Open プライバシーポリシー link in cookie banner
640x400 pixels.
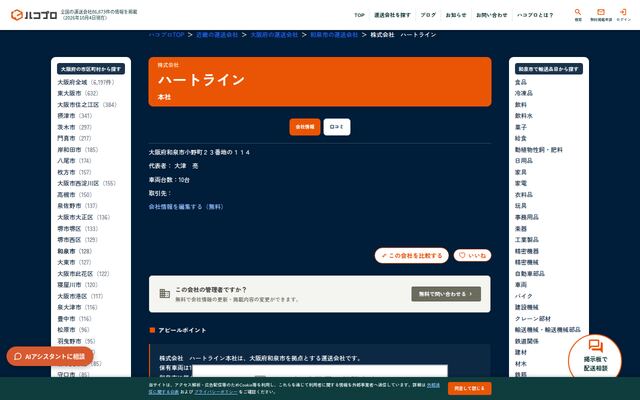pyautogui.click(x=216, y=392)
